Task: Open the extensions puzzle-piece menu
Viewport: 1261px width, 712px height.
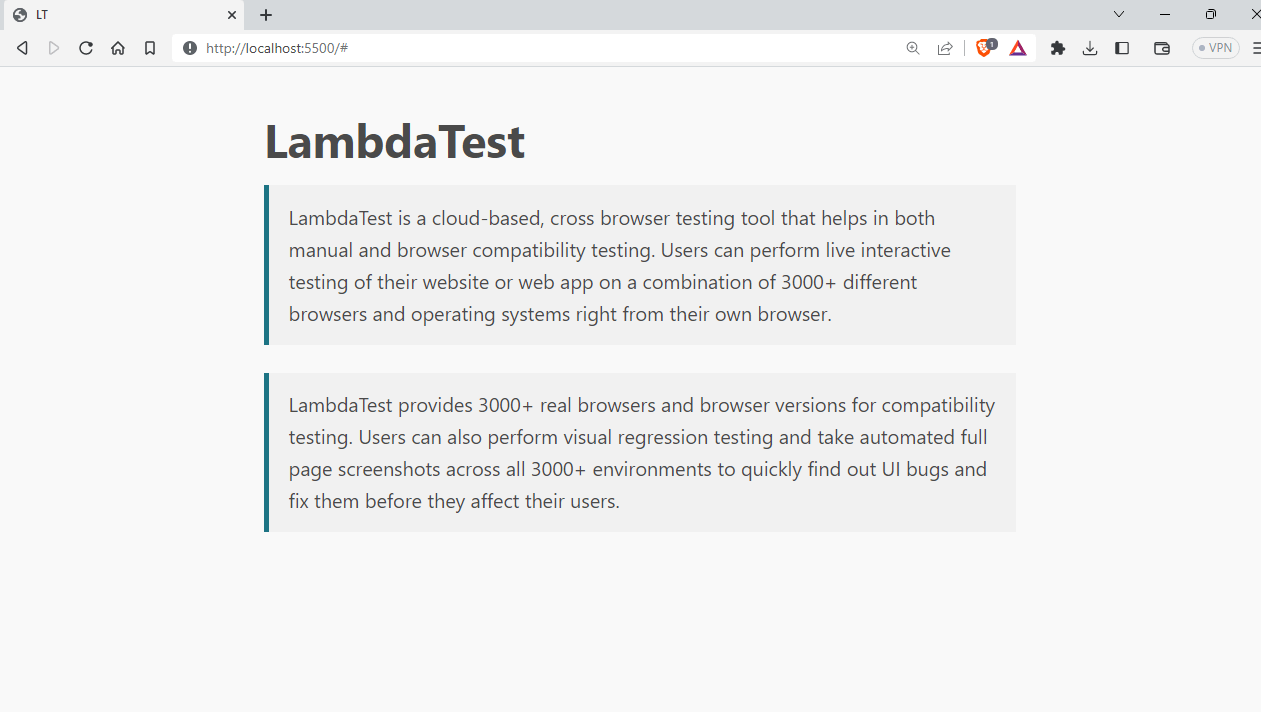Action: pos(1057,47)
